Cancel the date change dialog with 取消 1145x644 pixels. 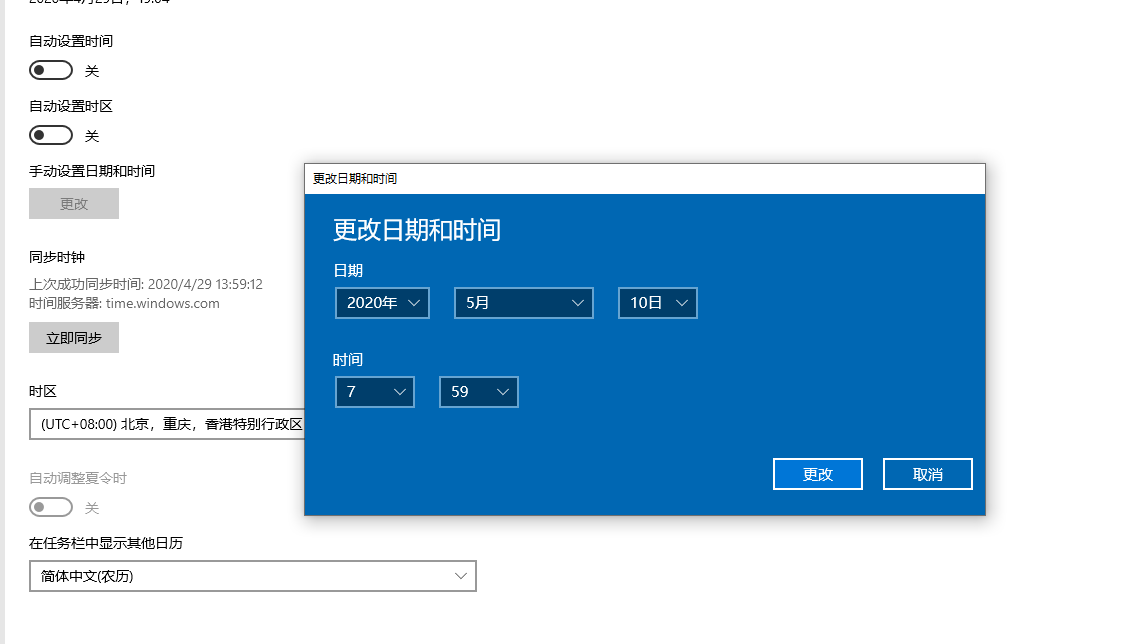click(x=927, y=473)
